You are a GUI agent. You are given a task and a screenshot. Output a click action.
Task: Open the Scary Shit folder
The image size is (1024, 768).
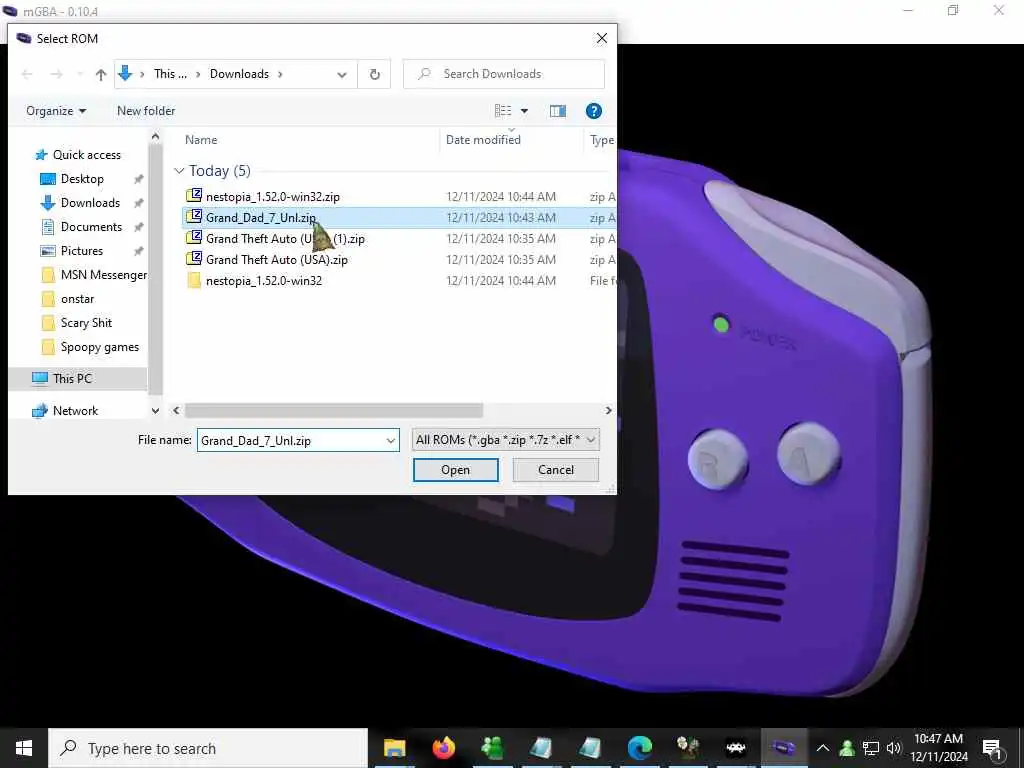point(86,323)
